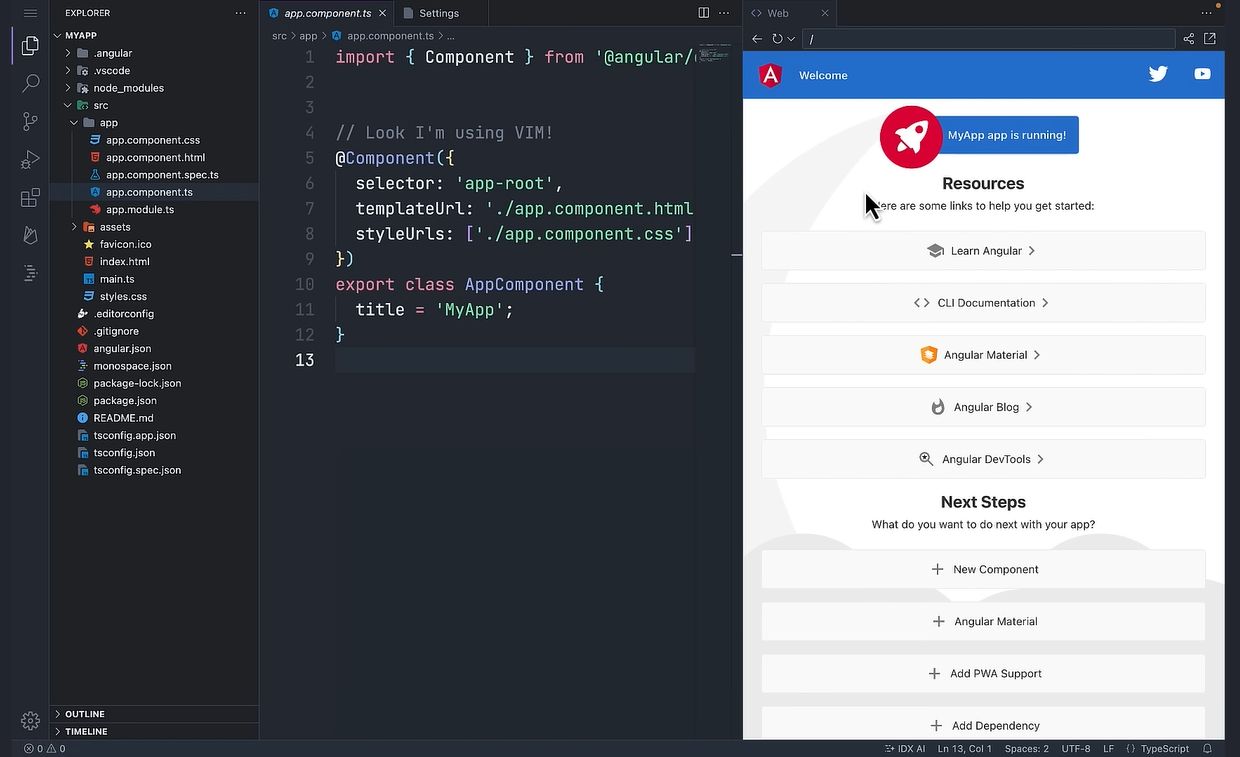1240x757 pixels.
Task: Open the Extensions view
Action: point(30,196)
